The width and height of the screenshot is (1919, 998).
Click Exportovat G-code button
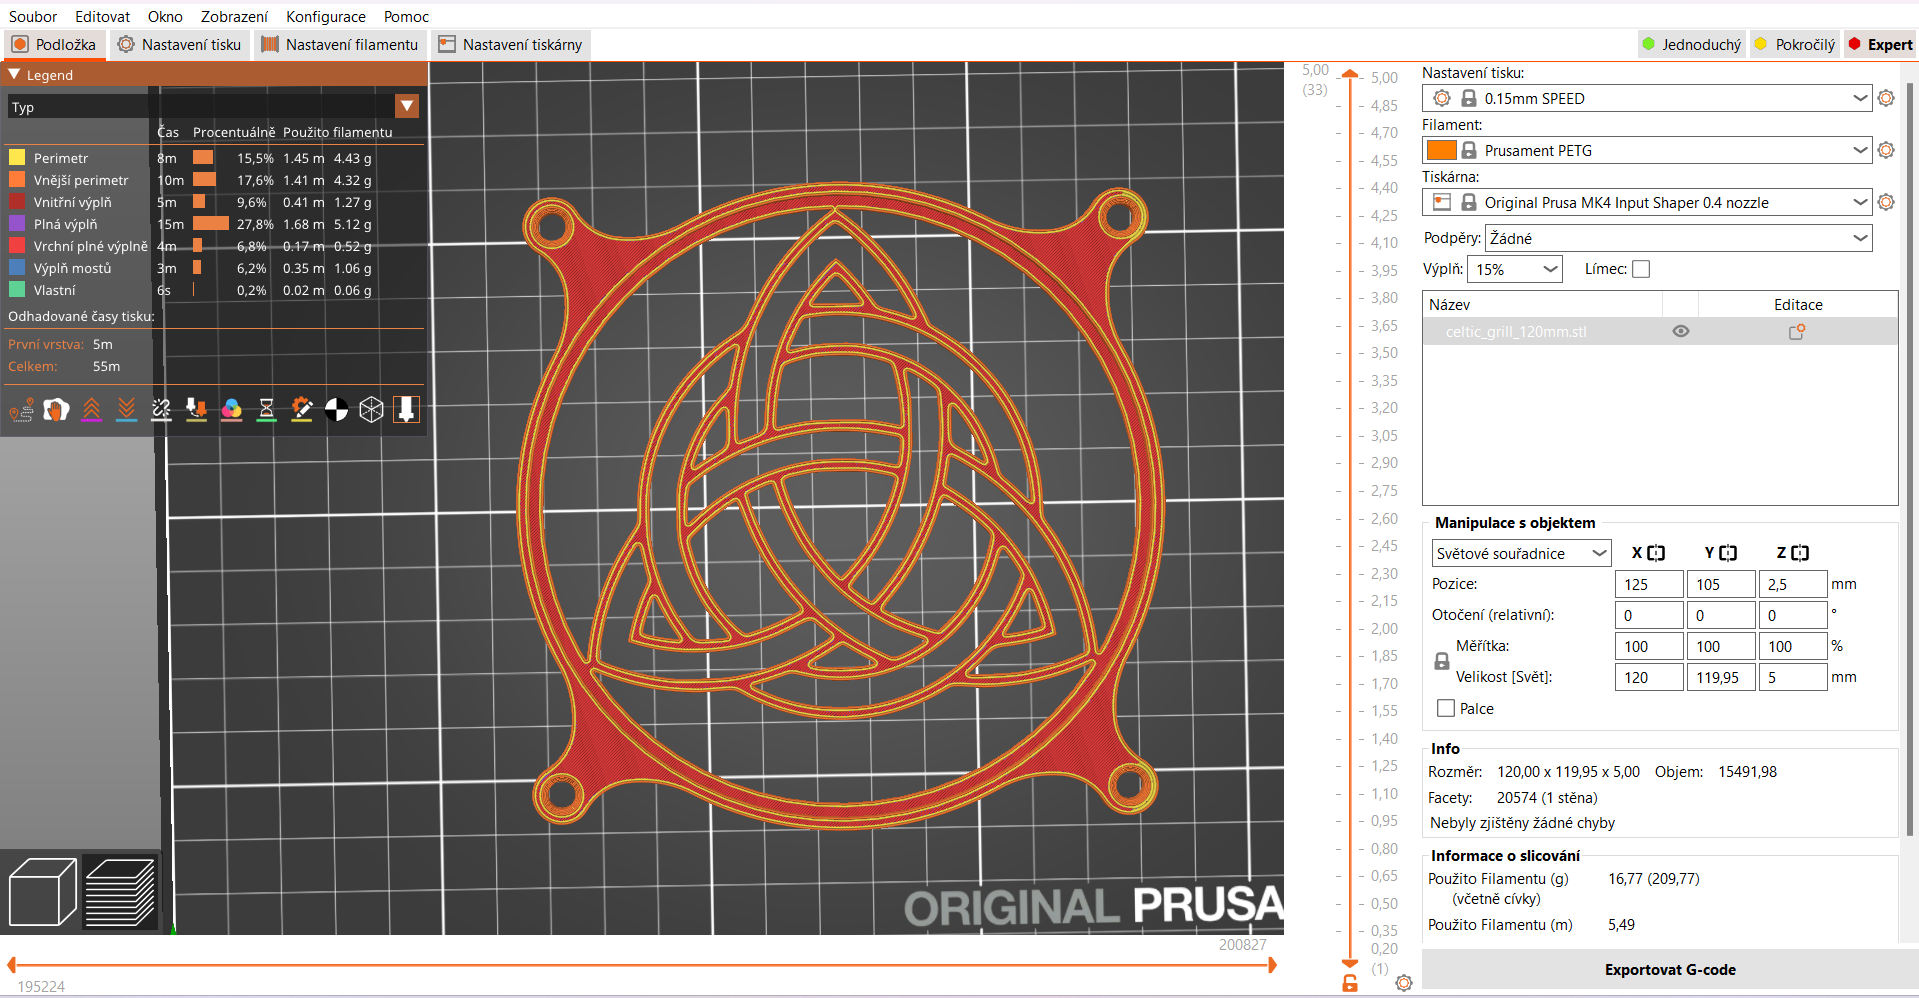pyautogui.click(x=1670, y=969)
